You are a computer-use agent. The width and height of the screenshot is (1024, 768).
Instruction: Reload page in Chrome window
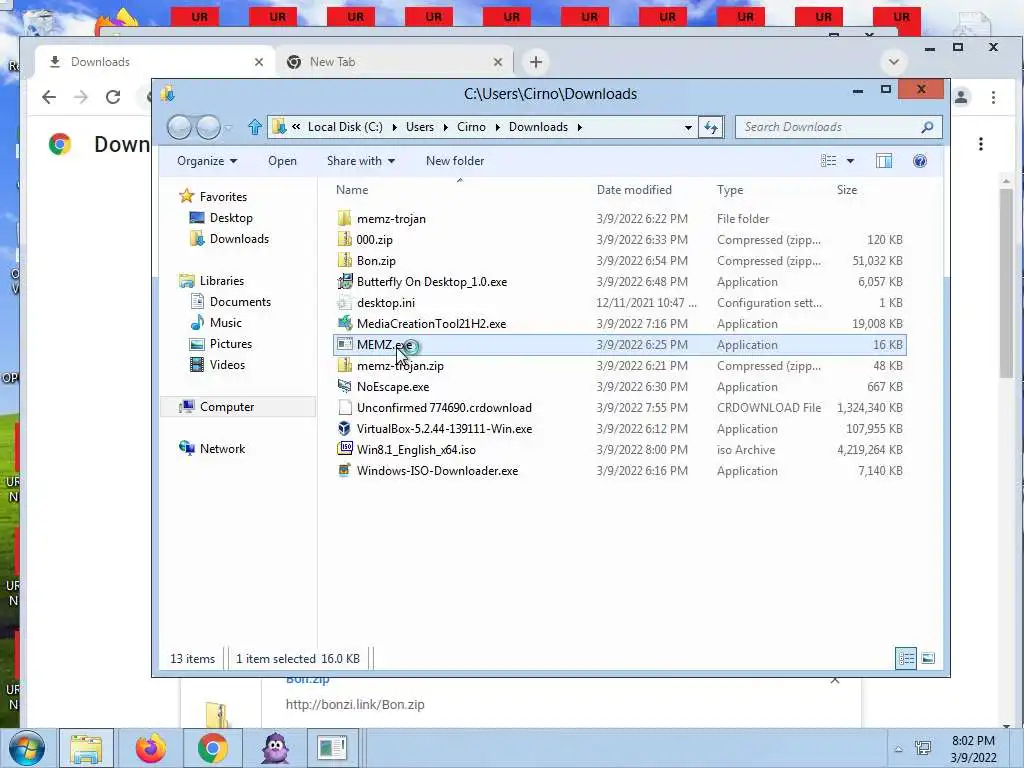(x=113, y=97)
